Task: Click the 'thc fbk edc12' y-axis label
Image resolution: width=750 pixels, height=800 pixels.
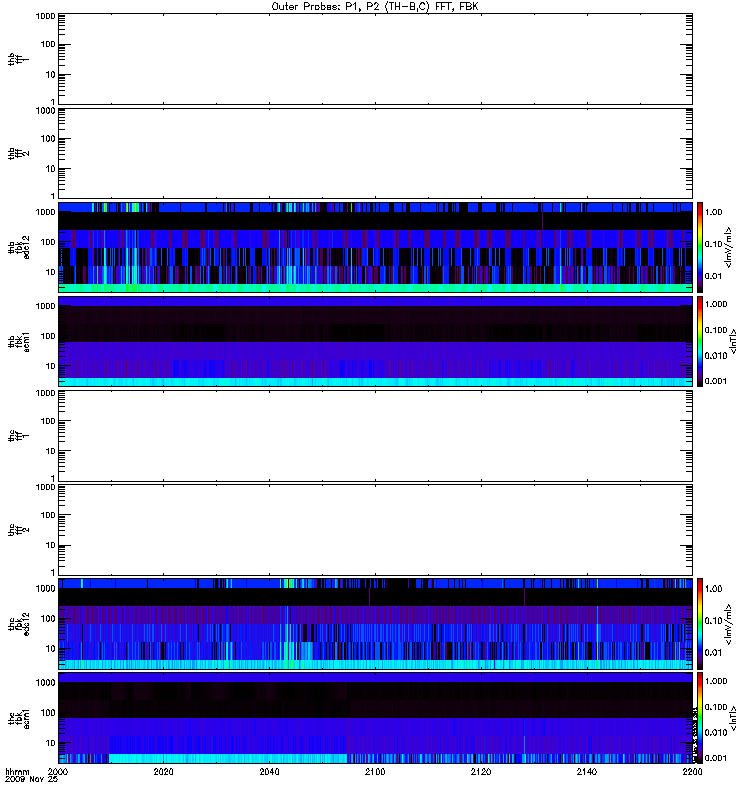Action: pyautogui.click(x=18, y=624)
